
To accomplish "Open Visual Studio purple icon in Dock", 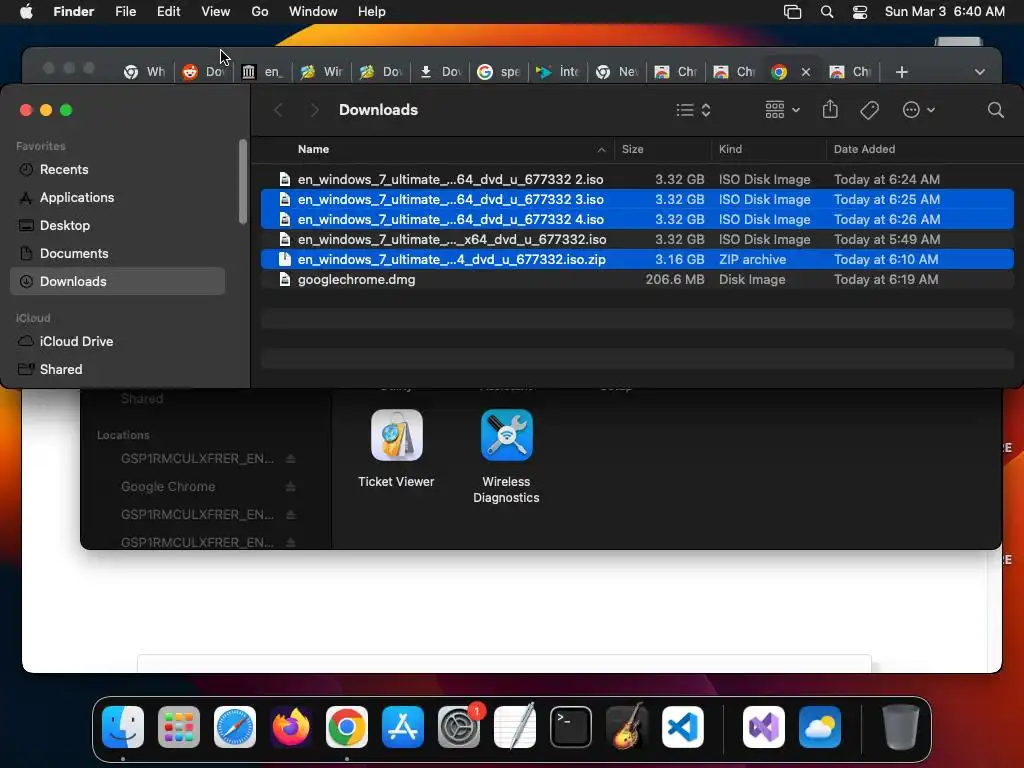I will click(x=764, y=727).
